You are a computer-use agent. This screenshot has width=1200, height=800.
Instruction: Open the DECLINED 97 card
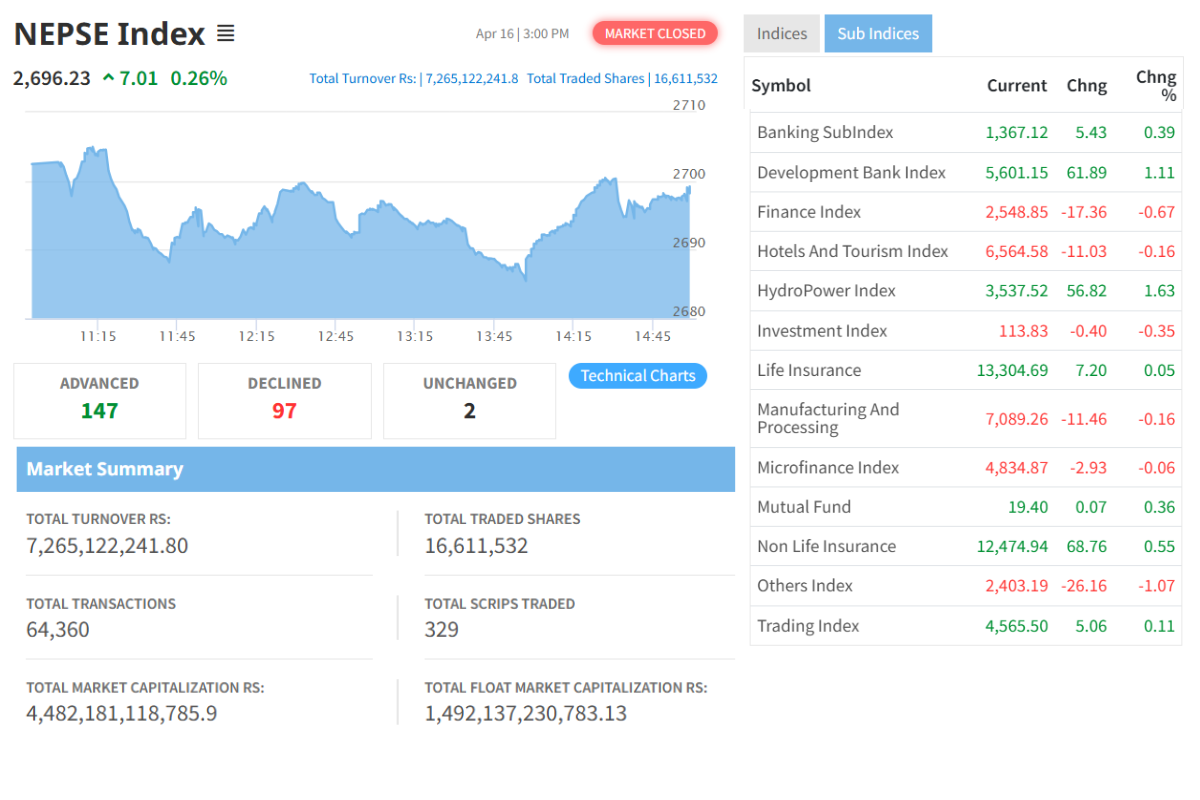pos(285,401)
